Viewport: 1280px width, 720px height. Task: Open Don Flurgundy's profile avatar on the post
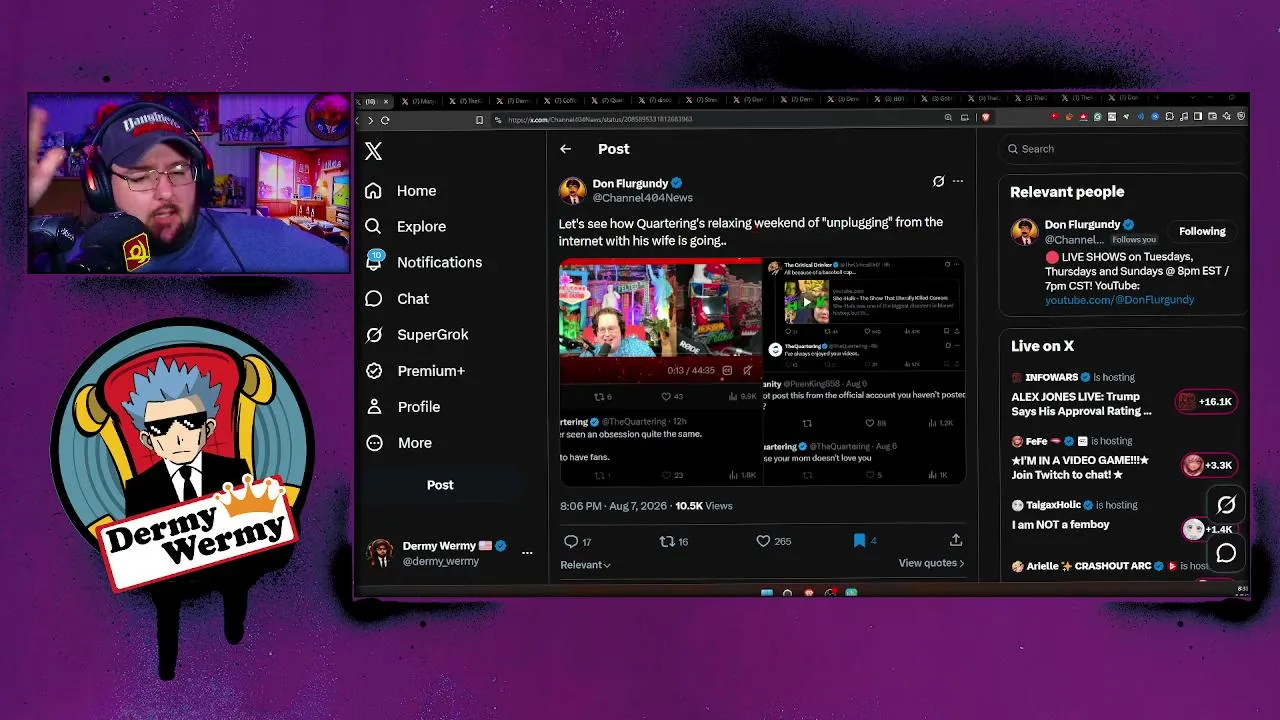573,190
